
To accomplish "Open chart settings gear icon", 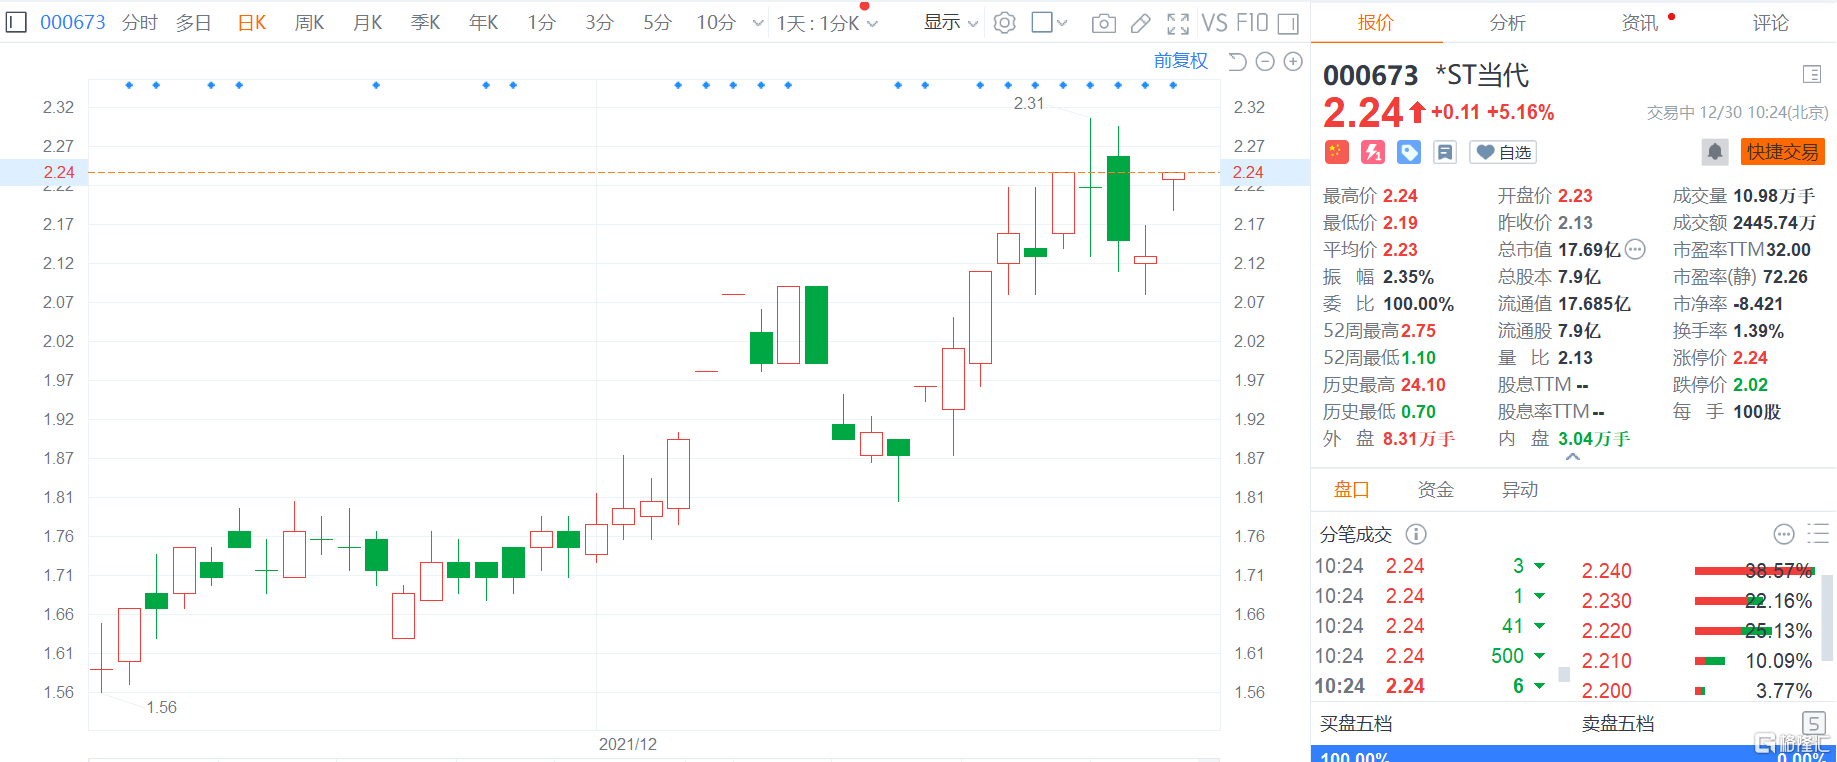I will tap(1005, 23).
